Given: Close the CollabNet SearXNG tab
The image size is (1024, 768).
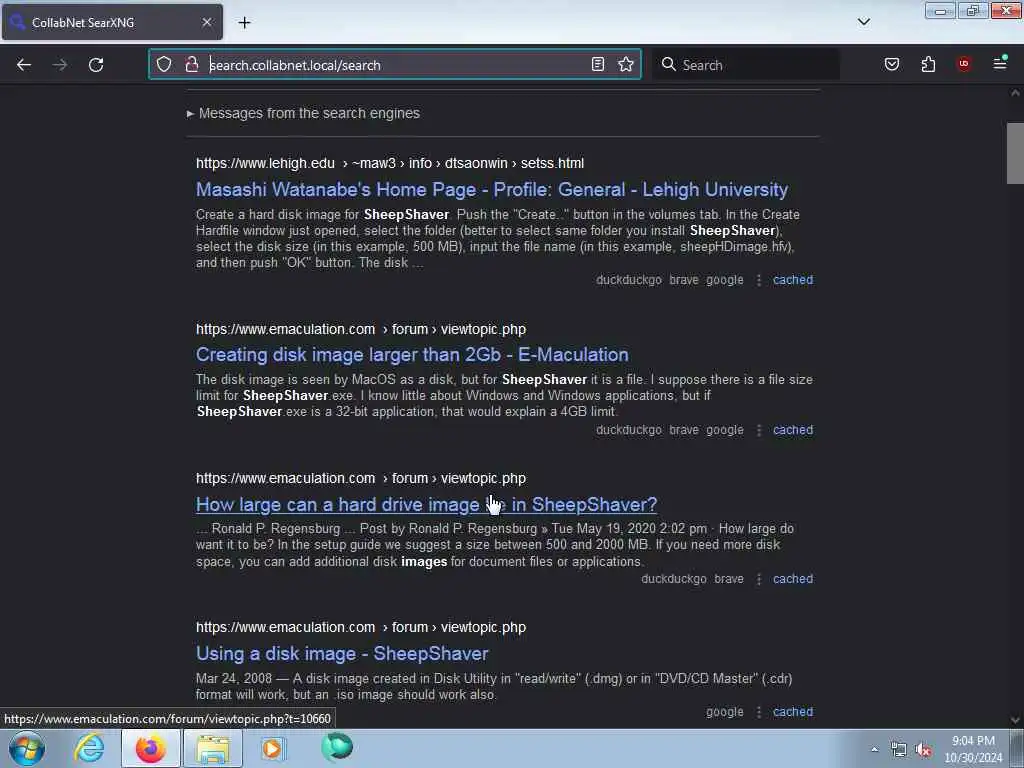Looking at the screenshot, I should point(206,22).
